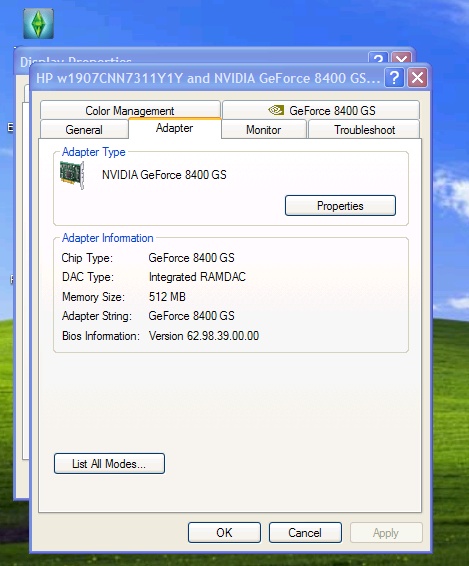Click the NVIDIA GeForce 8400 GS adapter name
Image resolution: width=469 pixels, height=566 pixels.
coord(164,175)
